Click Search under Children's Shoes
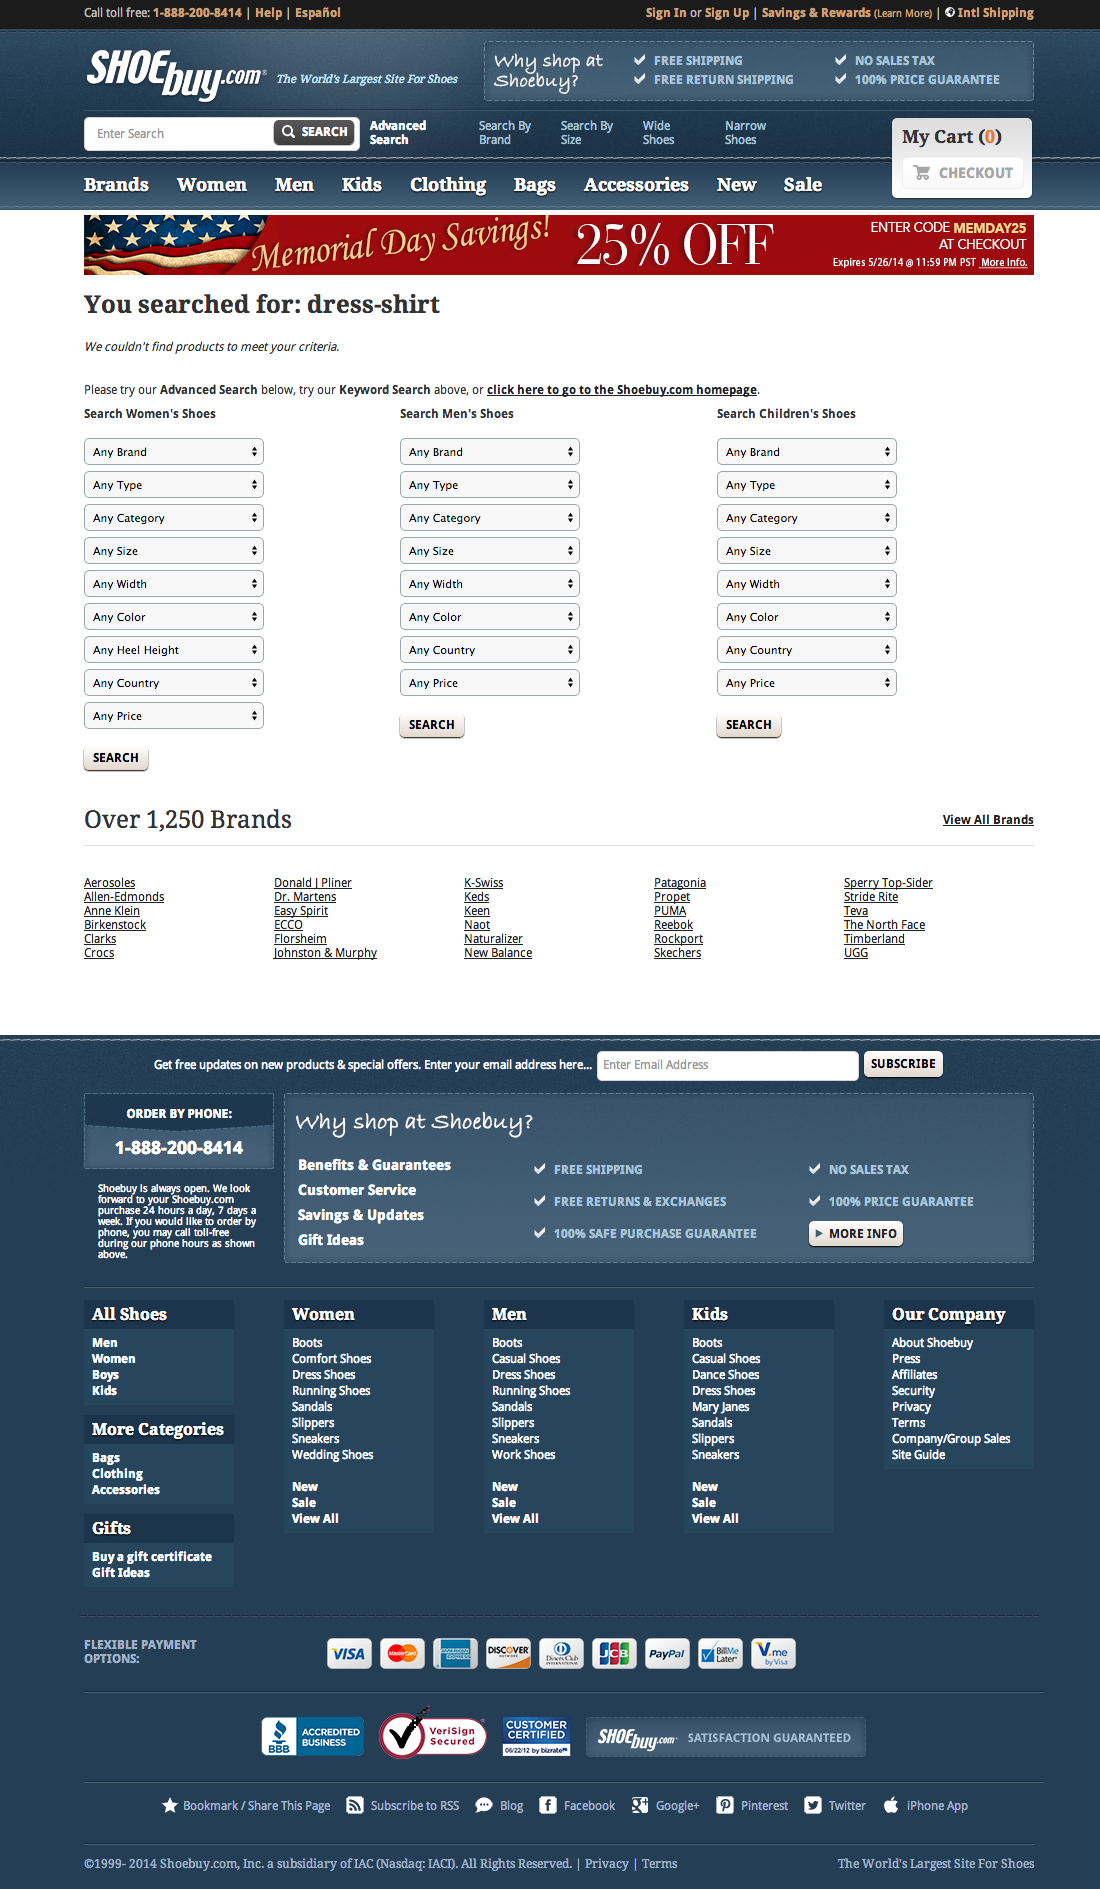1100x1889 pixels. tap(749, 725)
